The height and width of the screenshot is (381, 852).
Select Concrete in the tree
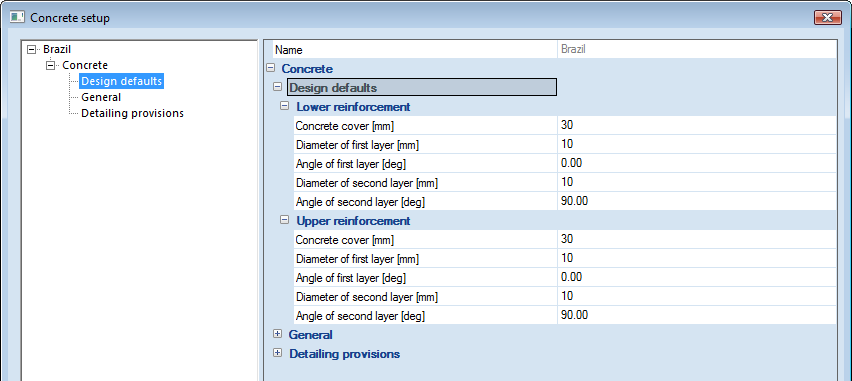85,65
